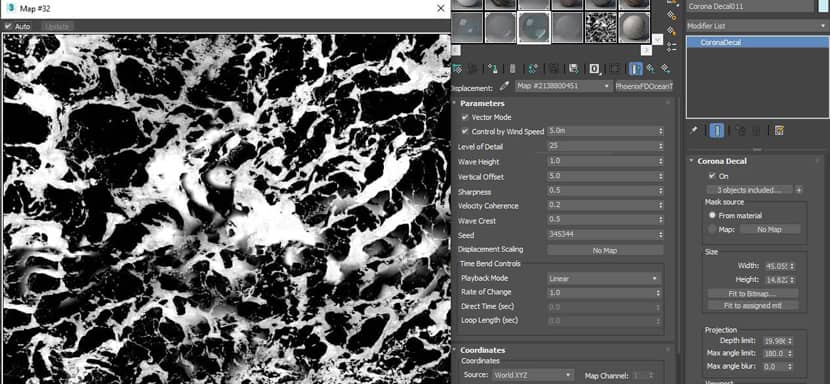Click the Fit to assigned mtl button
The image size is (830, 384).
tap(753, 306)
